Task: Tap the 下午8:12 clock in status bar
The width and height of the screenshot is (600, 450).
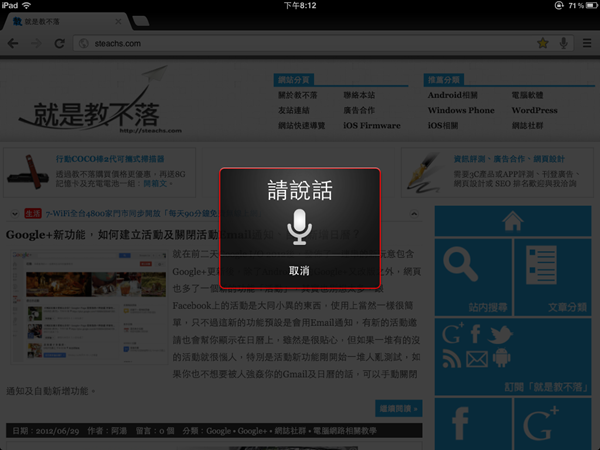Action: [x=300, y=5]
